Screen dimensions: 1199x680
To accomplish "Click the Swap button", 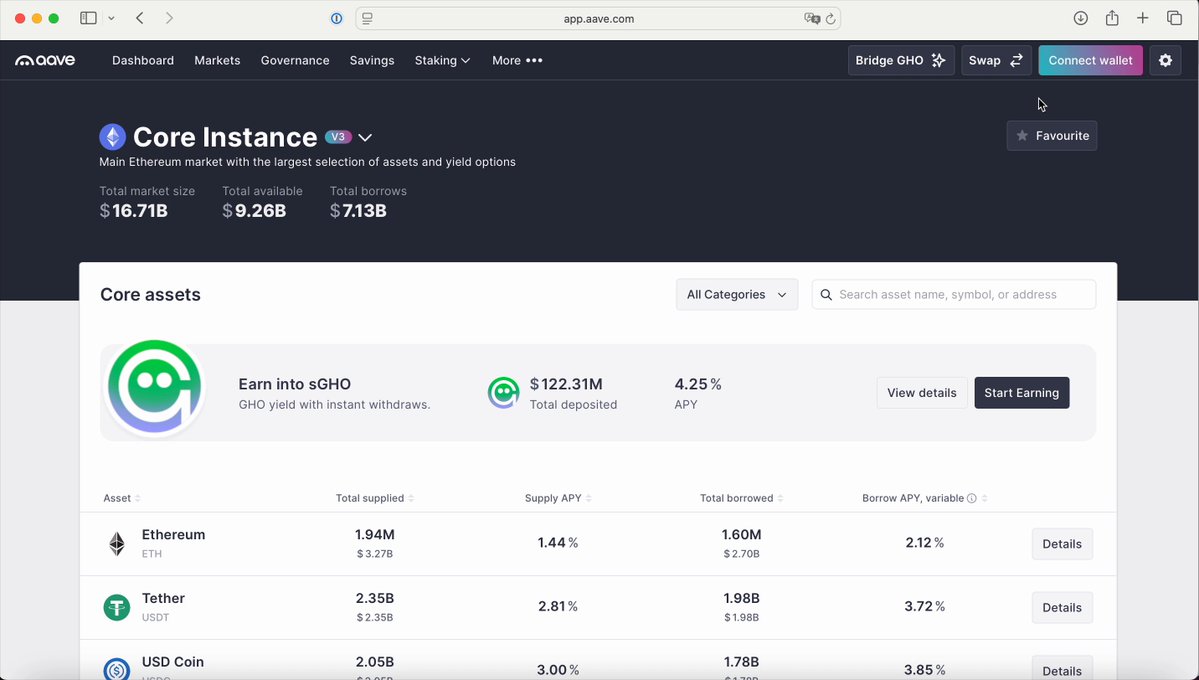I will (996, 60).
